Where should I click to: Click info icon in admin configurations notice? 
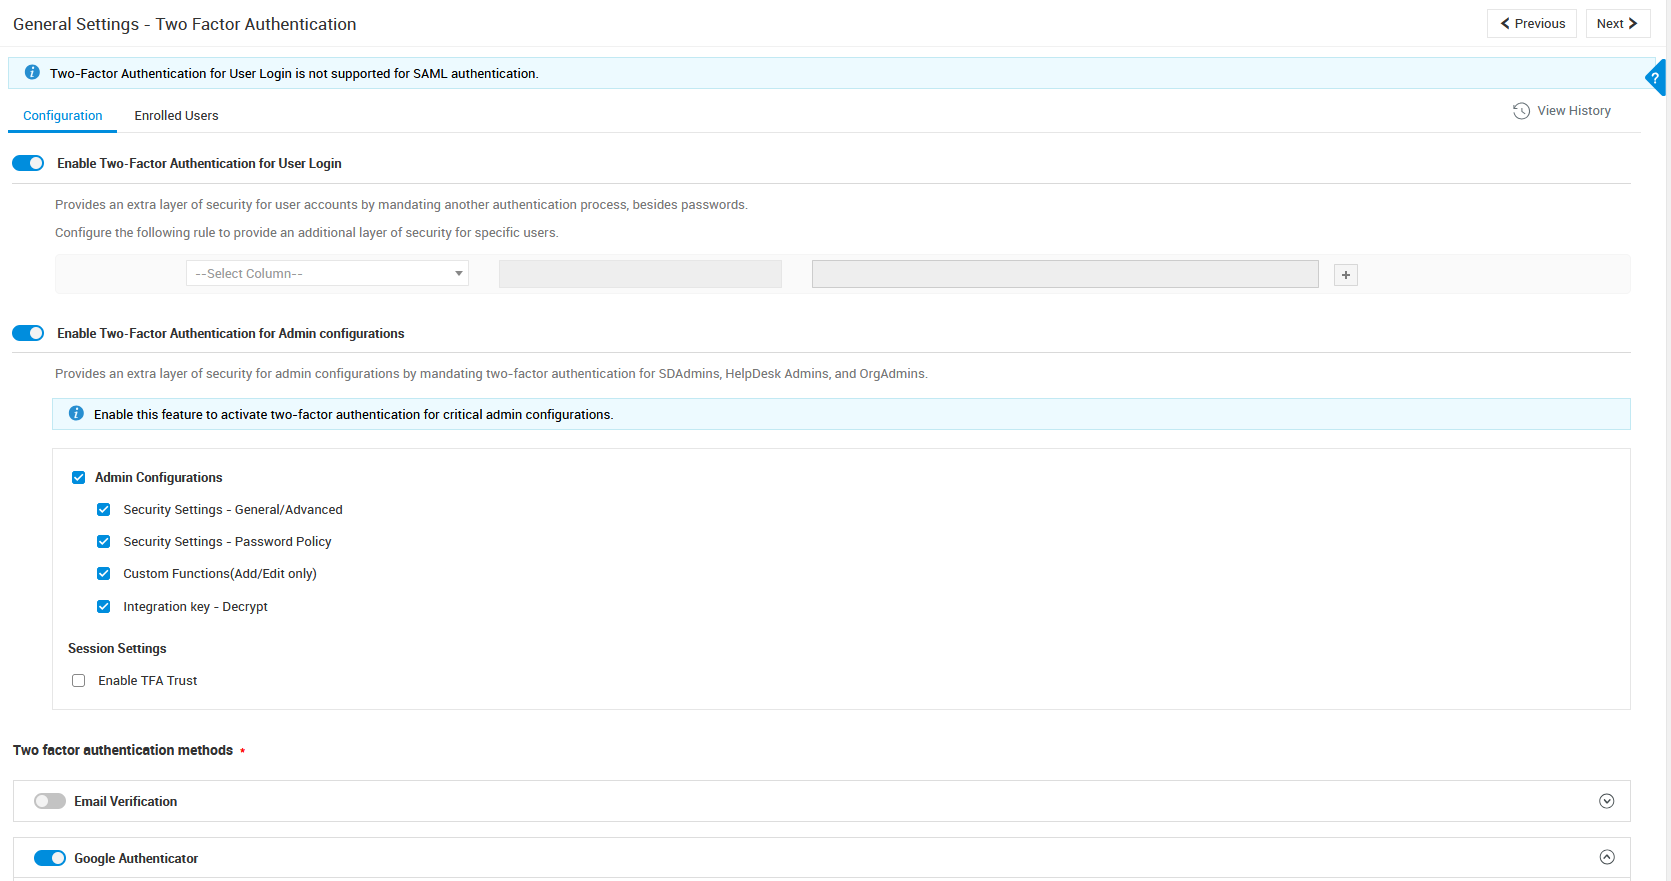point(76,414)
